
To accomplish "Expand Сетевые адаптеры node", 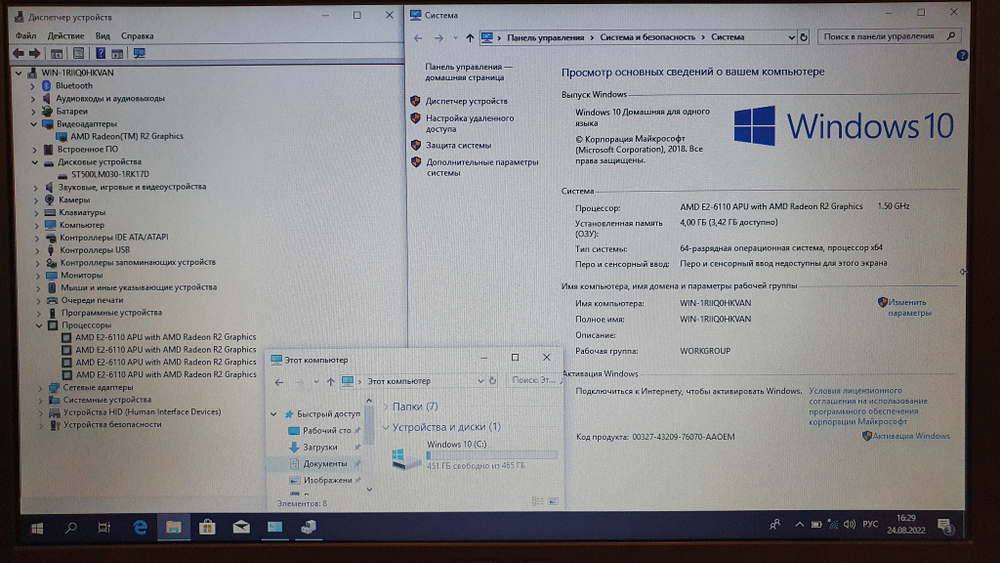I will (x=40, y=388).
